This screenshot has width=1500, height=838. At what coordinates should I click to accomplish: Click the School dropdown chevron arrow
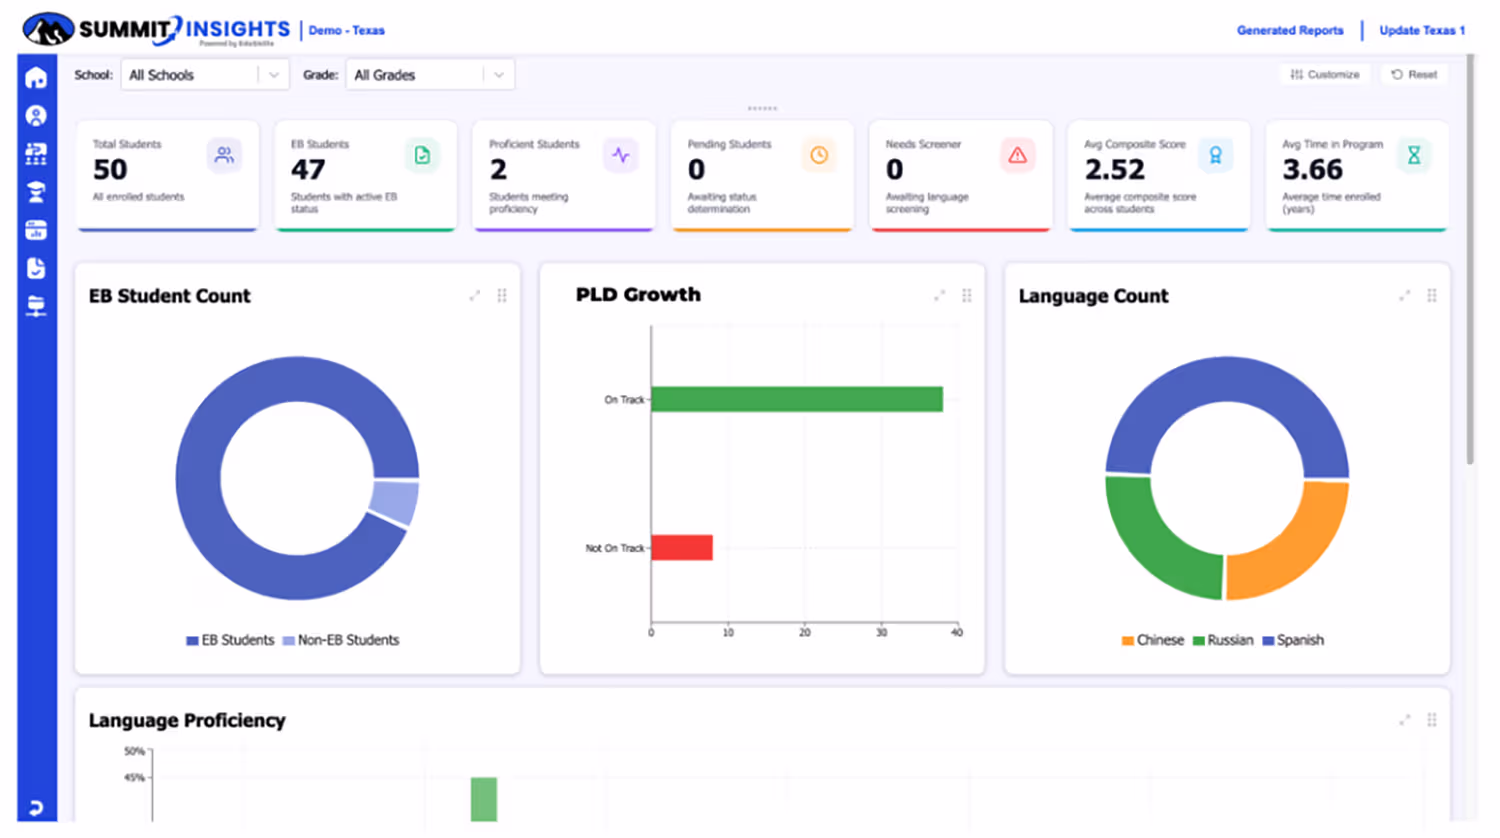274,75
